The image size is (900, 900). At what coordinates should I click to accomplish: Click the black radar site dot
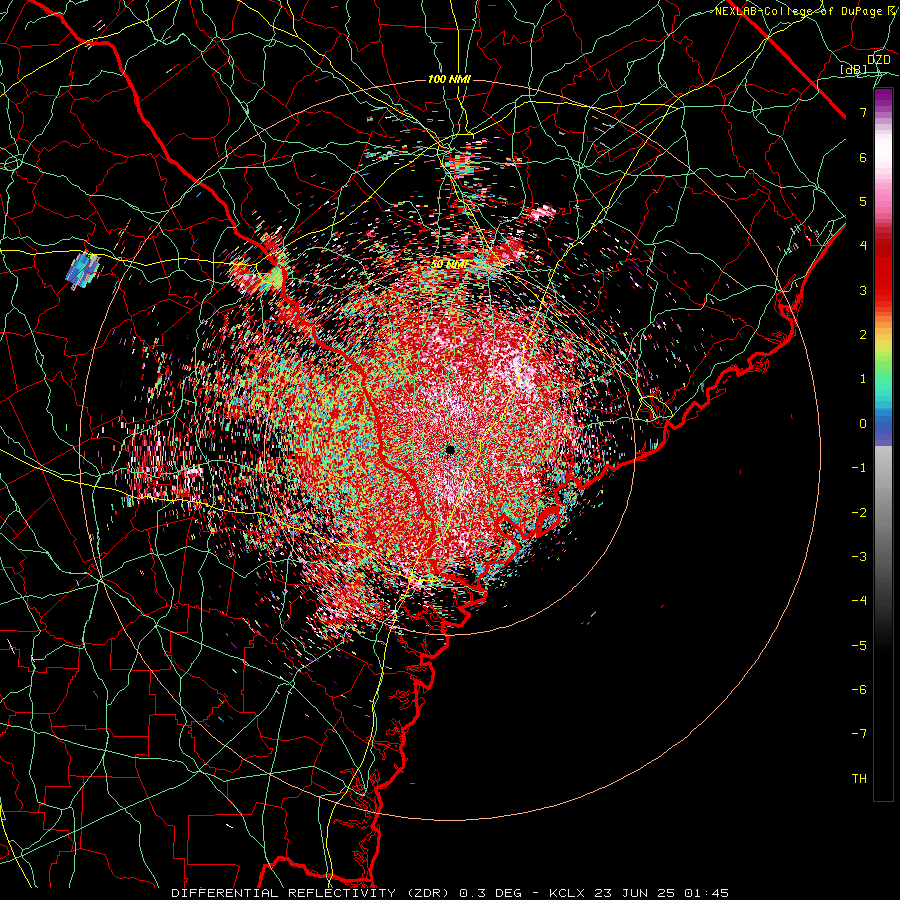coord(450,450)
